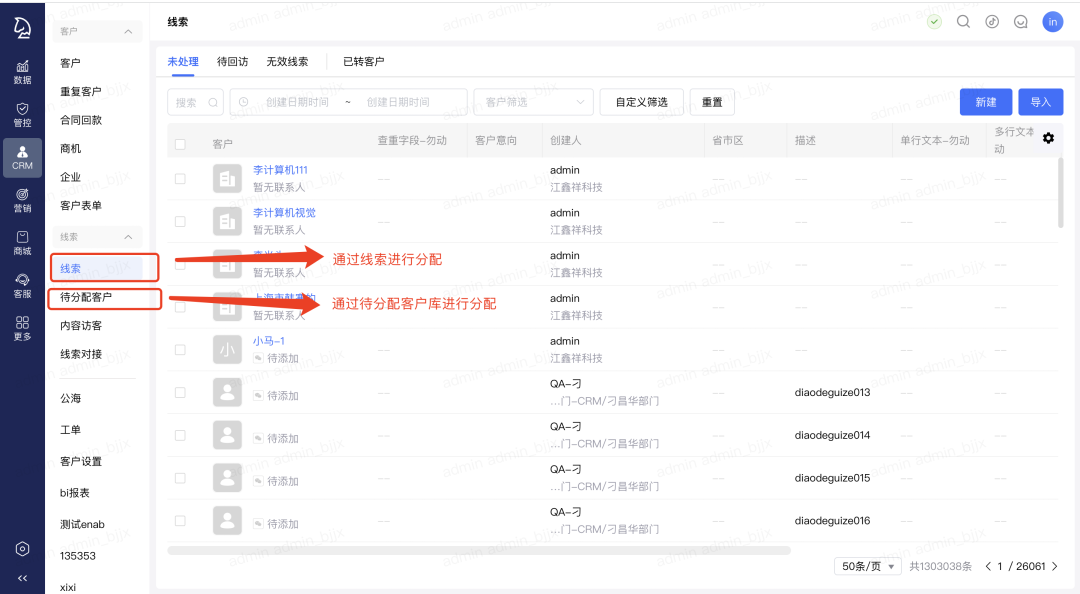The width and height of the screenshot is (1080, 594).
Task: Click the 新建 button
Action: click(x=985, y=102)
